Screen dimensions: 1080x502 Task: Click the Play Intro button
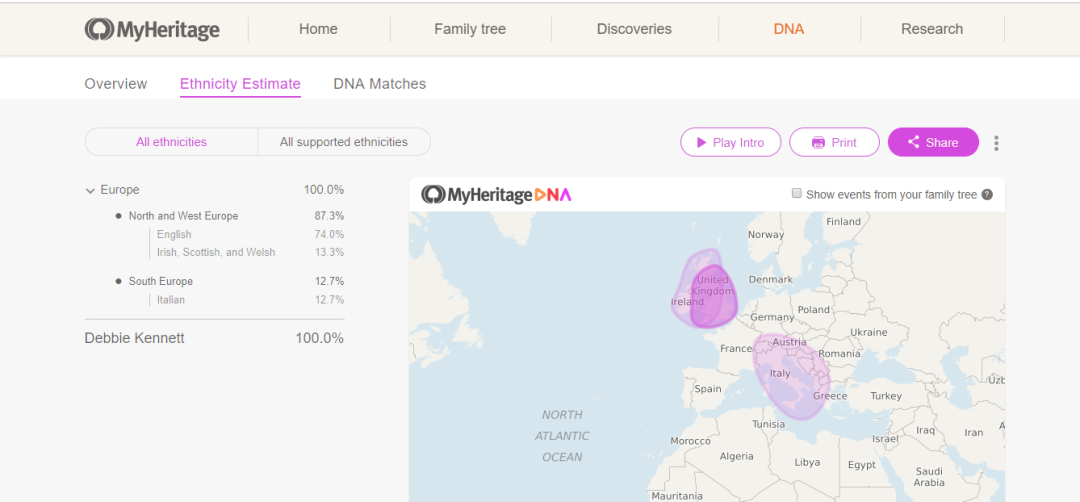click(x=731, y=143)
